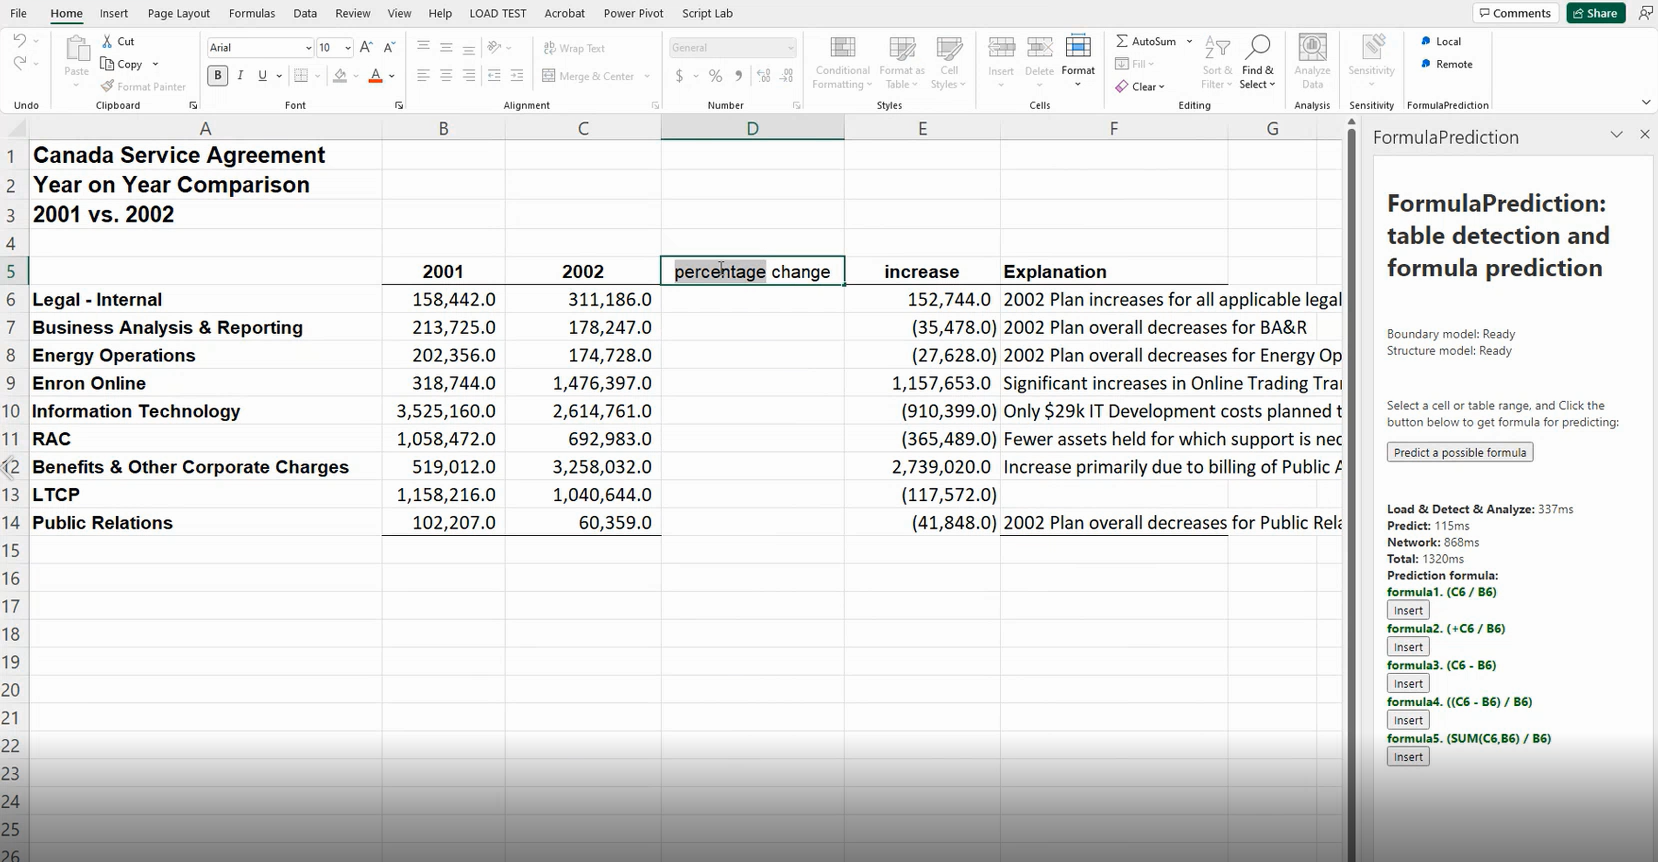Viewport: 1658px width, 862px height.
Task: Open the Script Lab tab
Action: (707, 13)
